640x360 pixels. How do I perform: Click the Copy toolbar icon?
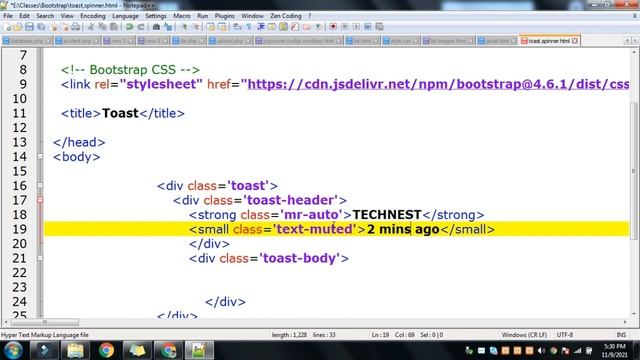tap(102, 27)
